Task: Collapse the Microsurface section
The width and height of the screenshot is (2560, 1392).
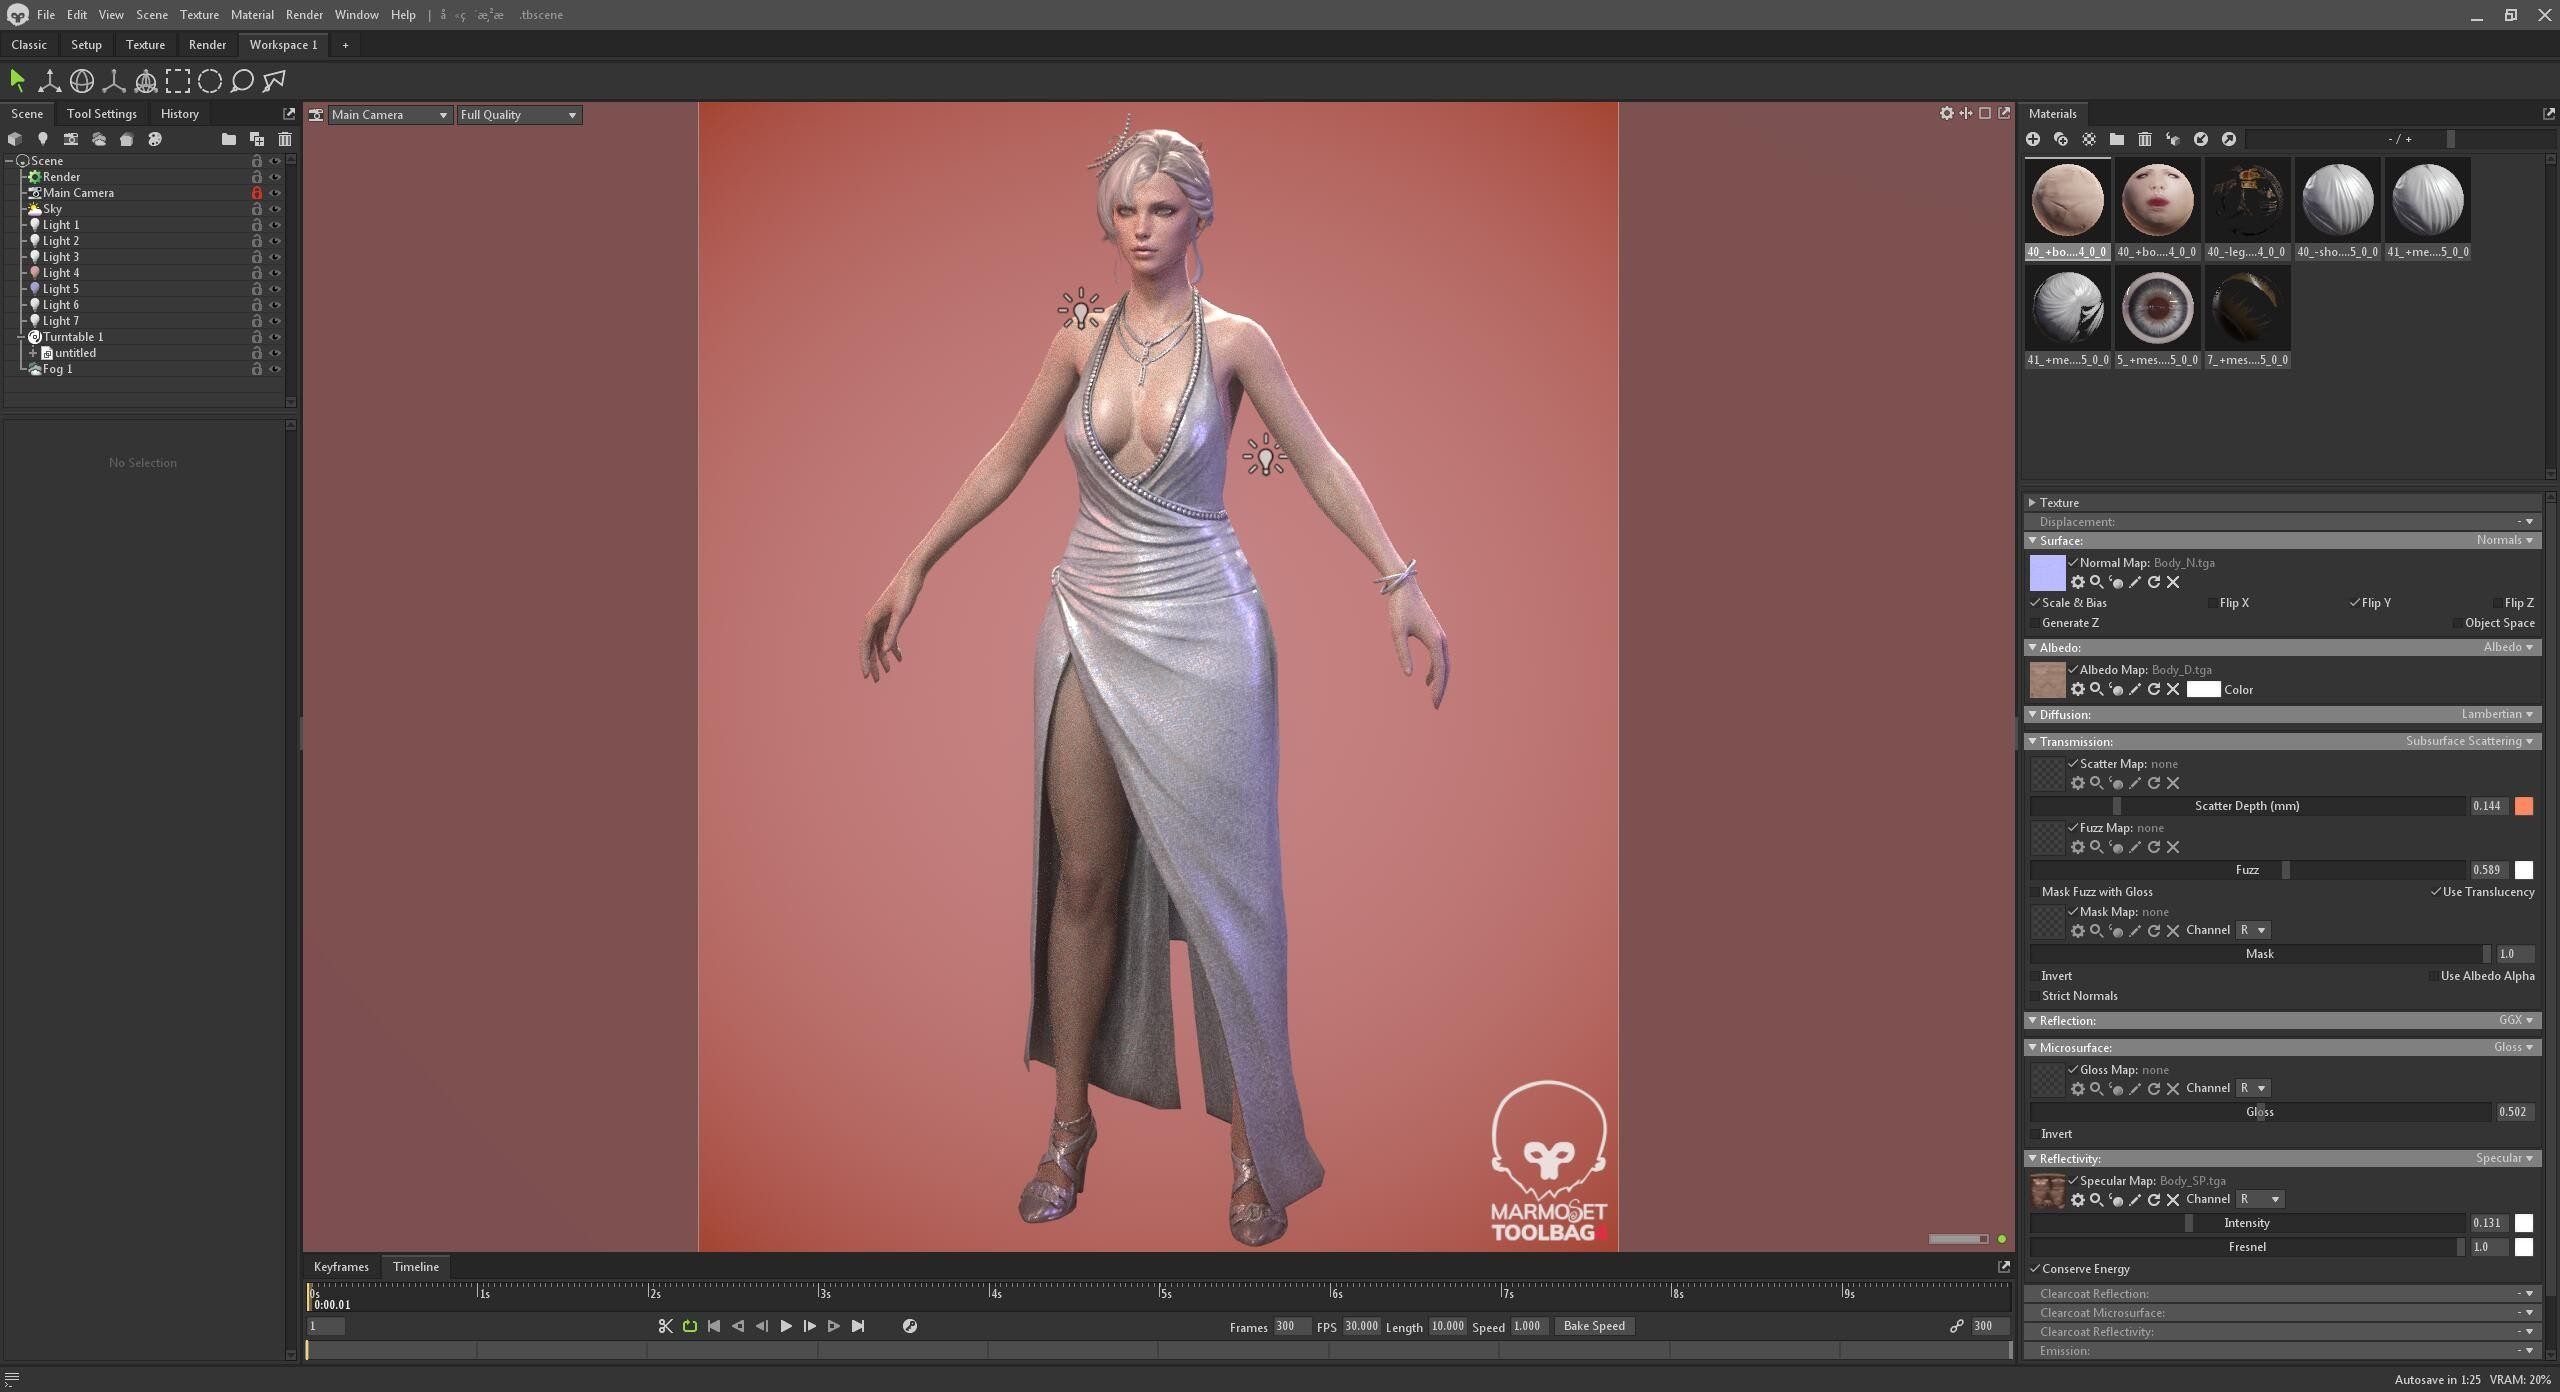Action: tap(2032, 1048)
